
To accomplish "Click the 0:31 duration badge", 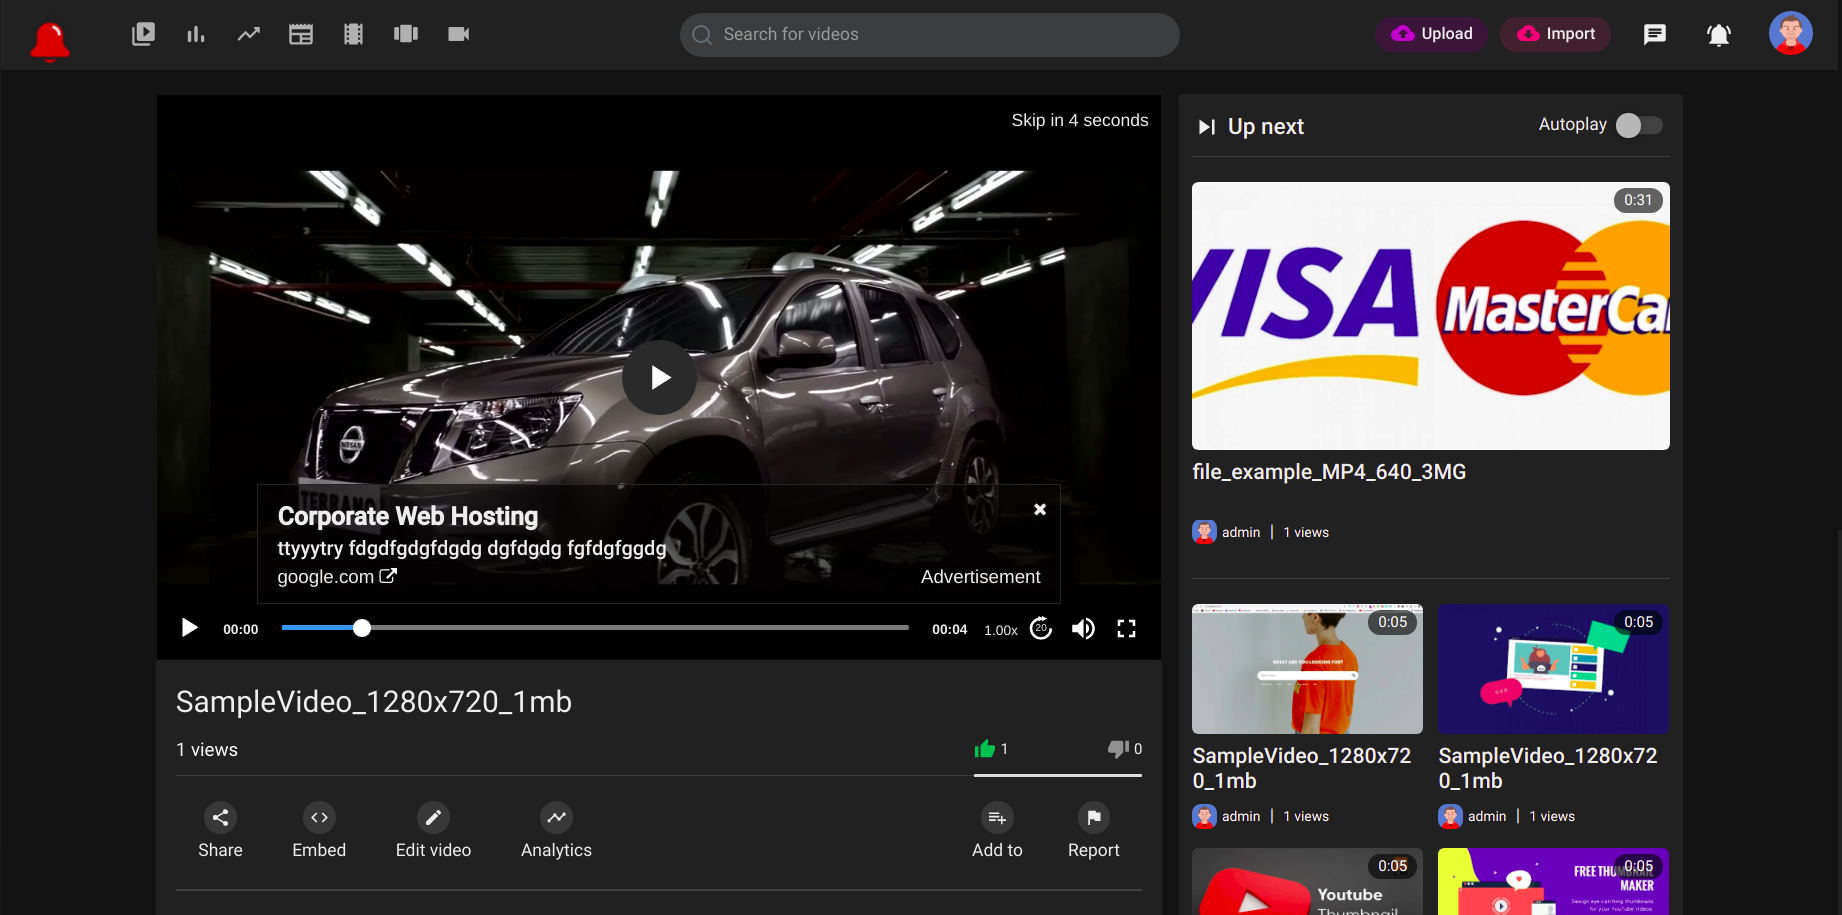I will pyautogui.click(x=1638, y=200).
